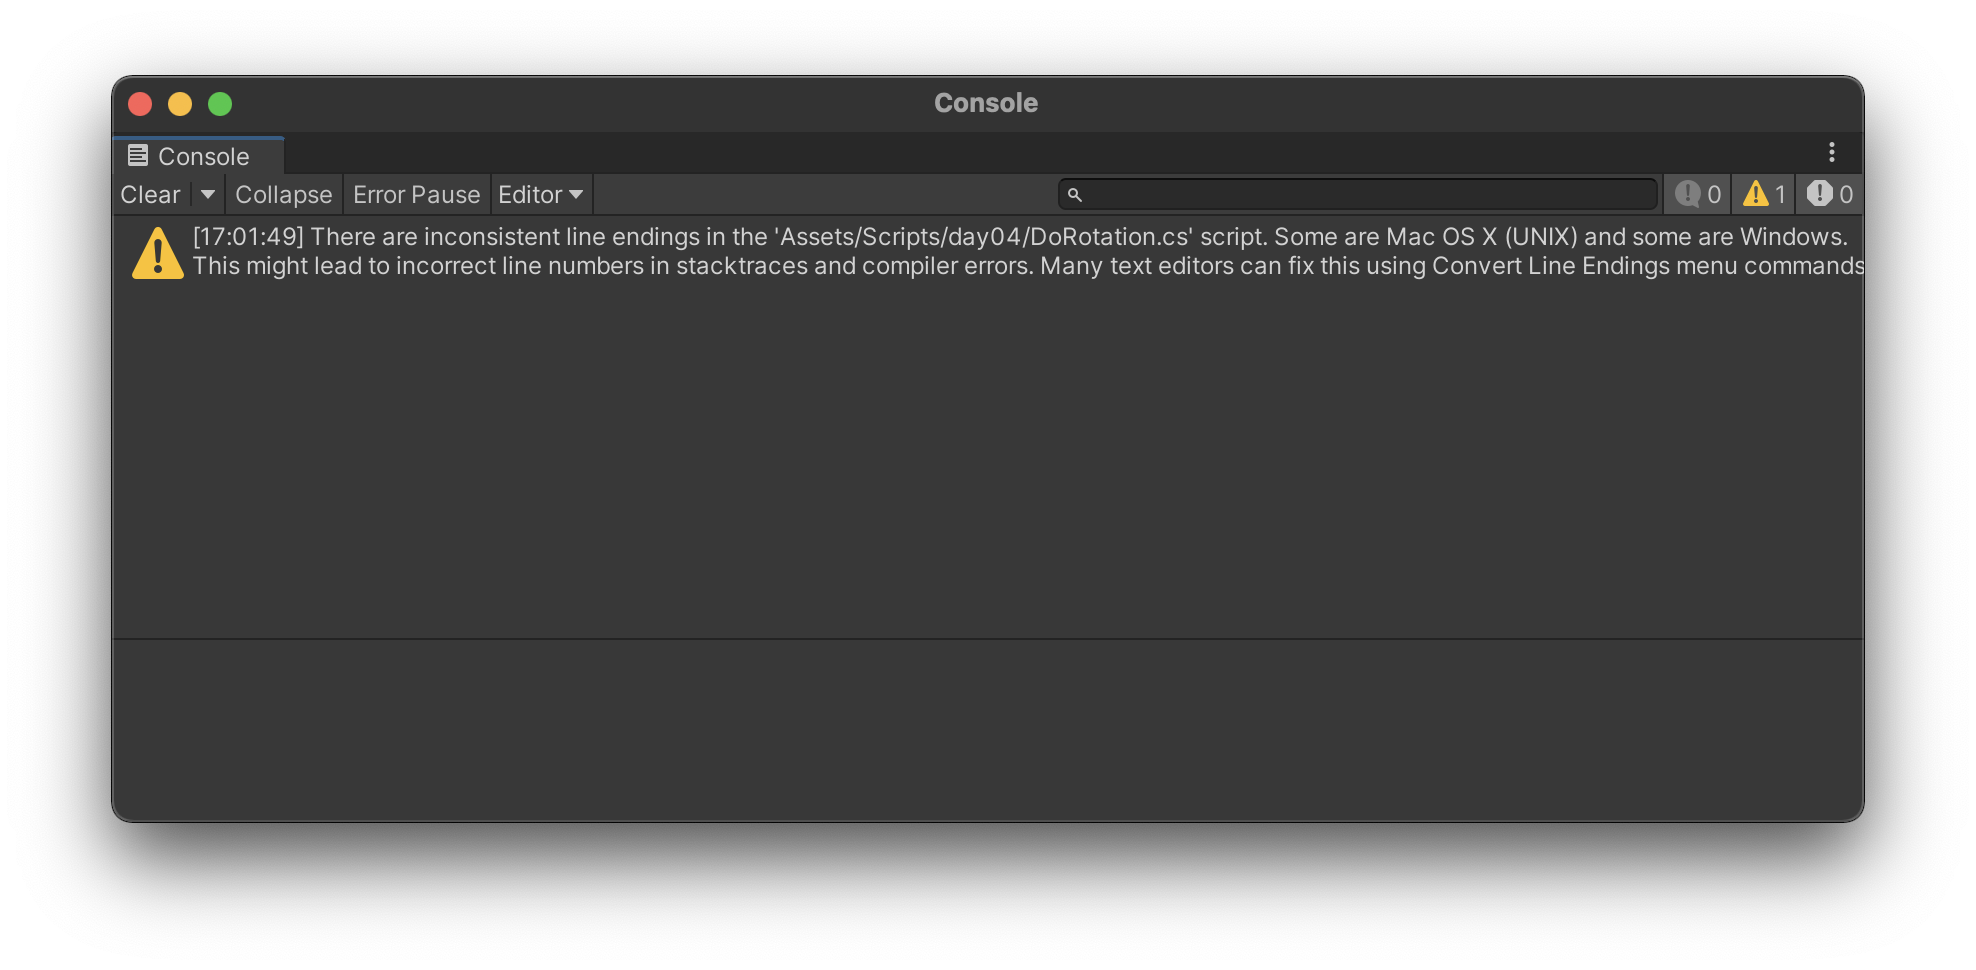Toggle the info messages filter icon
The image size is (1976, 970).
(x=1697, y=194)
